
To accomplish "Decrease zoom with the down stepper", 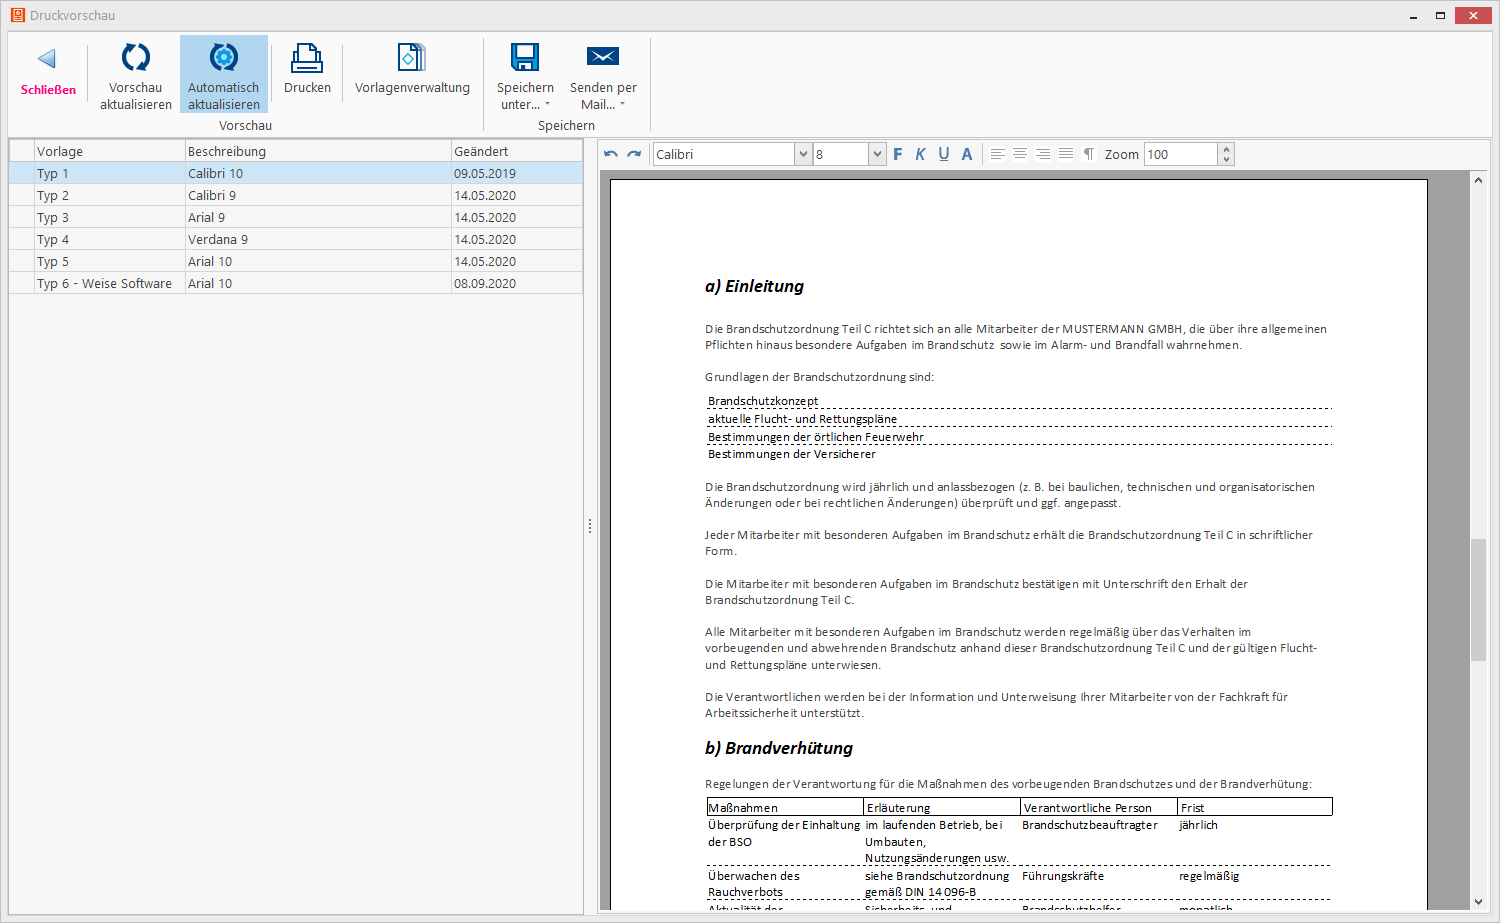I will pos(1226,160).
